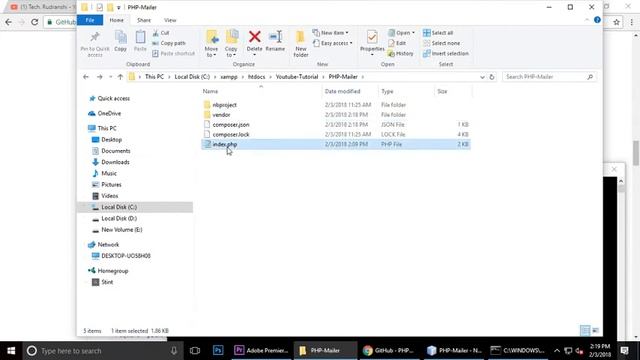Open the New item dropdown

[x=331, y=33]
